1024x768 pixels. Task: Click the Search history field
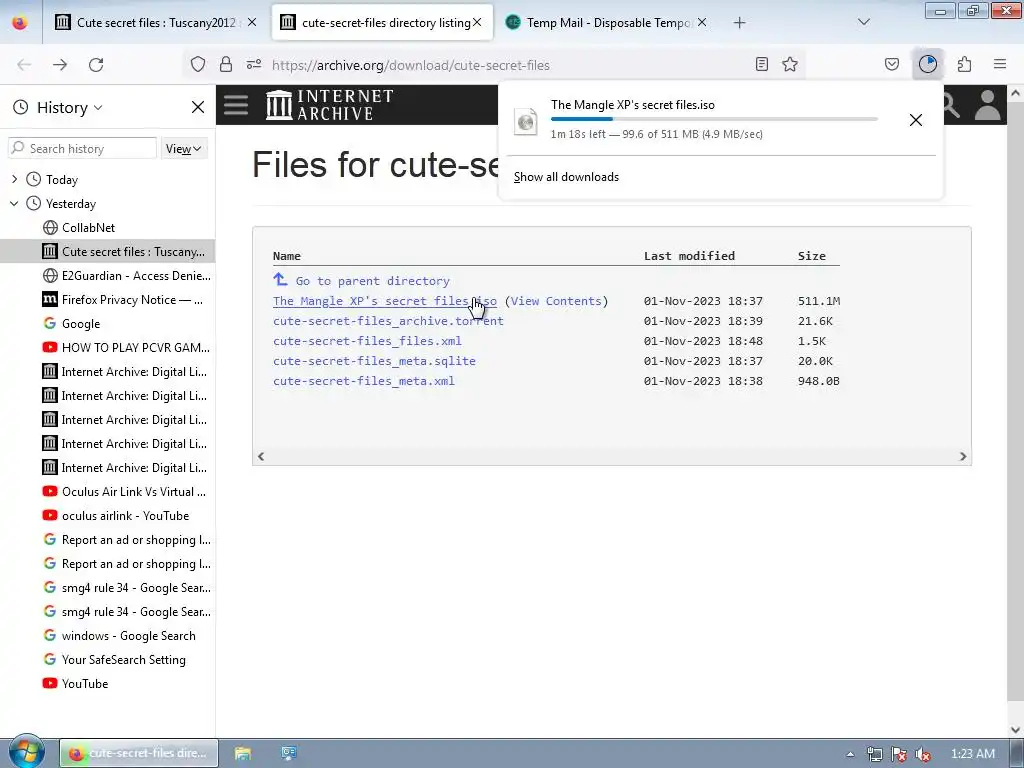click(82, 148)
